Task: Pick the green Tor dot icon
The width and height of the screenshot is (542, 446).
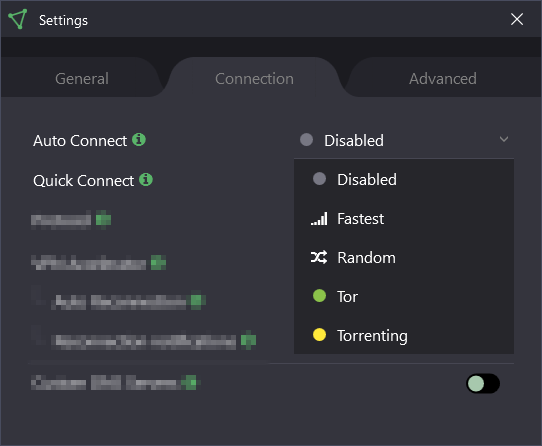Action: click(x=319, y=296)
